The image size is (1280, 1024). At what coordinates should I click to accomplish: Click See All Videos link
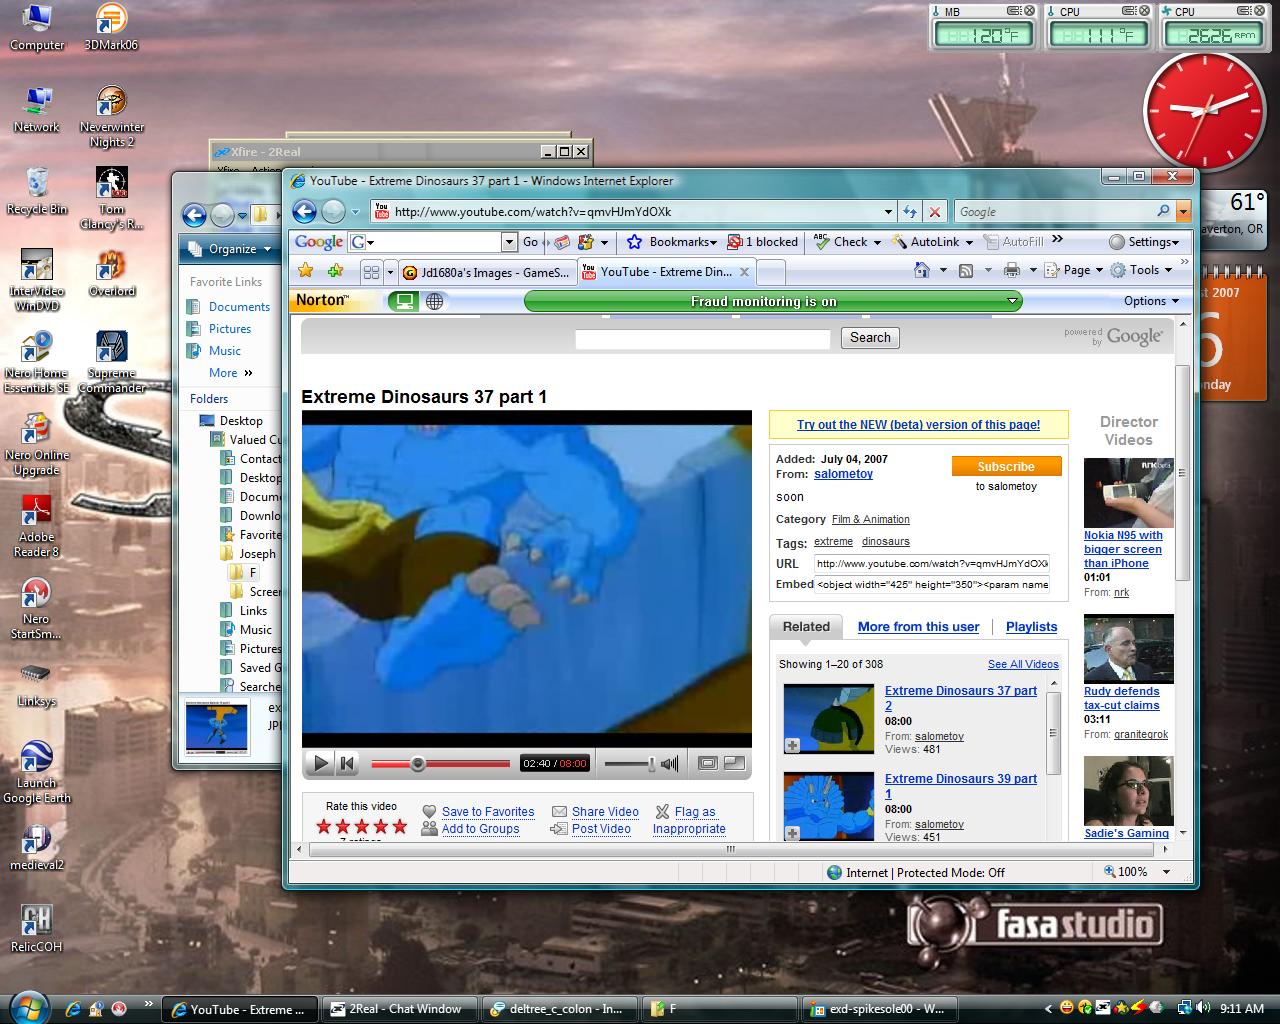coord(1023,664)
